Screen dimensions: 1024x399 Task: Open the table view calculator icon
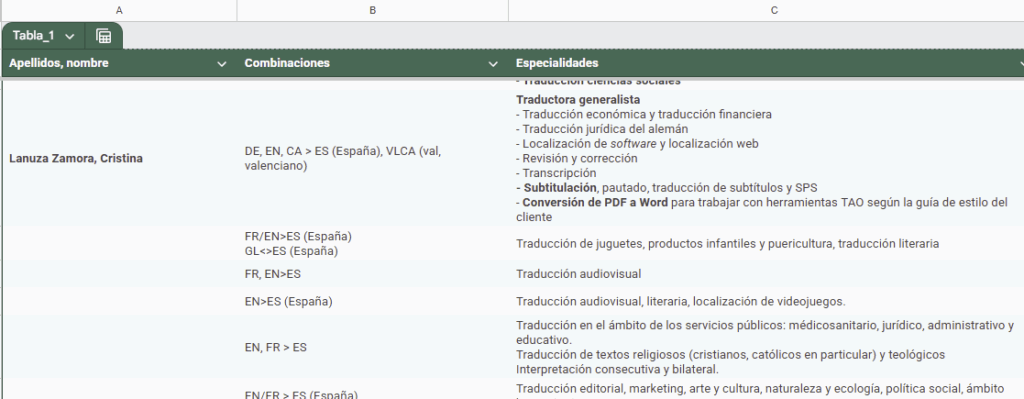pos(103,36)
